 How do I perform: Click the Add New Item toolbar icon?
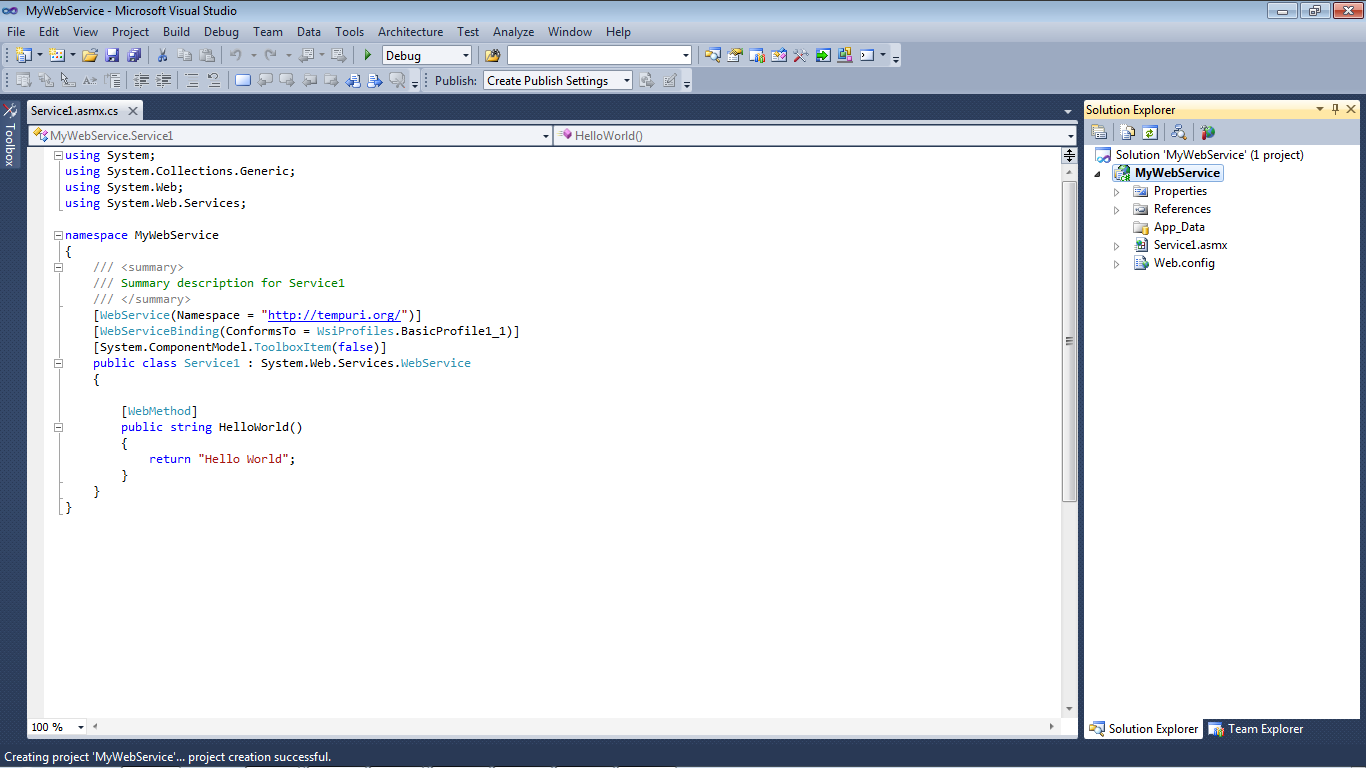[x=56, y=55]
